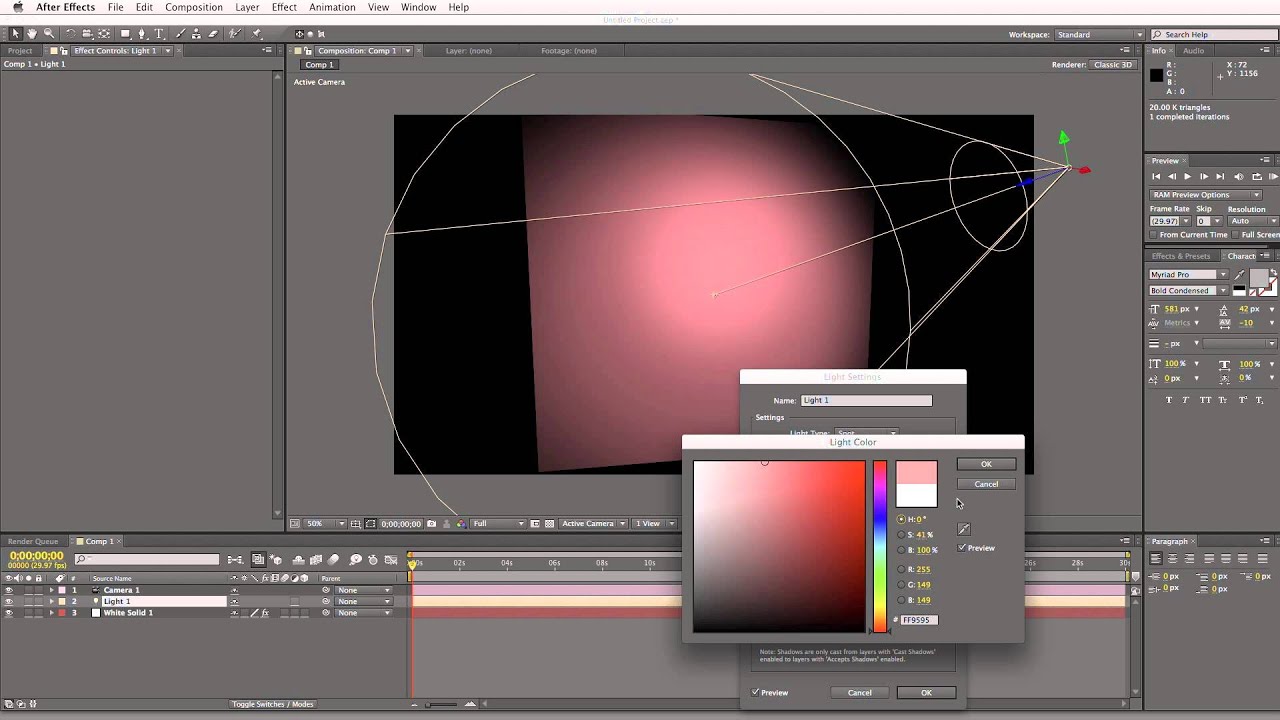Image resolution: width=1280 pixels, height=720 pixels.
Task: Click Cancel in Light Color dialog
Action: click(x=986, y=484)
